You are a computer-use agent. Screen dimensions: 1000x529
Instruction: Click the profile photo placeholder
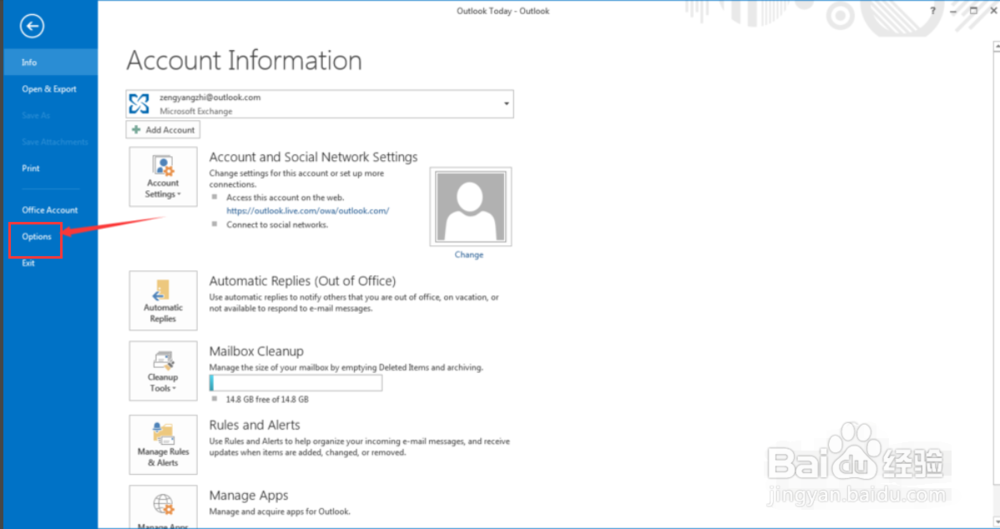pos(471,207)
